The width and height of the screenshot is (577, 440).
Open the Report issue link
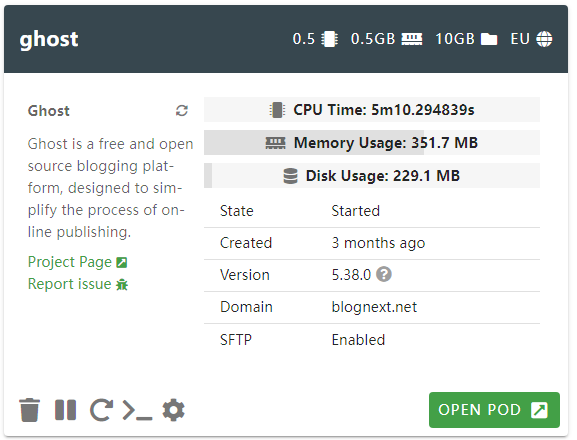pos(78,284)
